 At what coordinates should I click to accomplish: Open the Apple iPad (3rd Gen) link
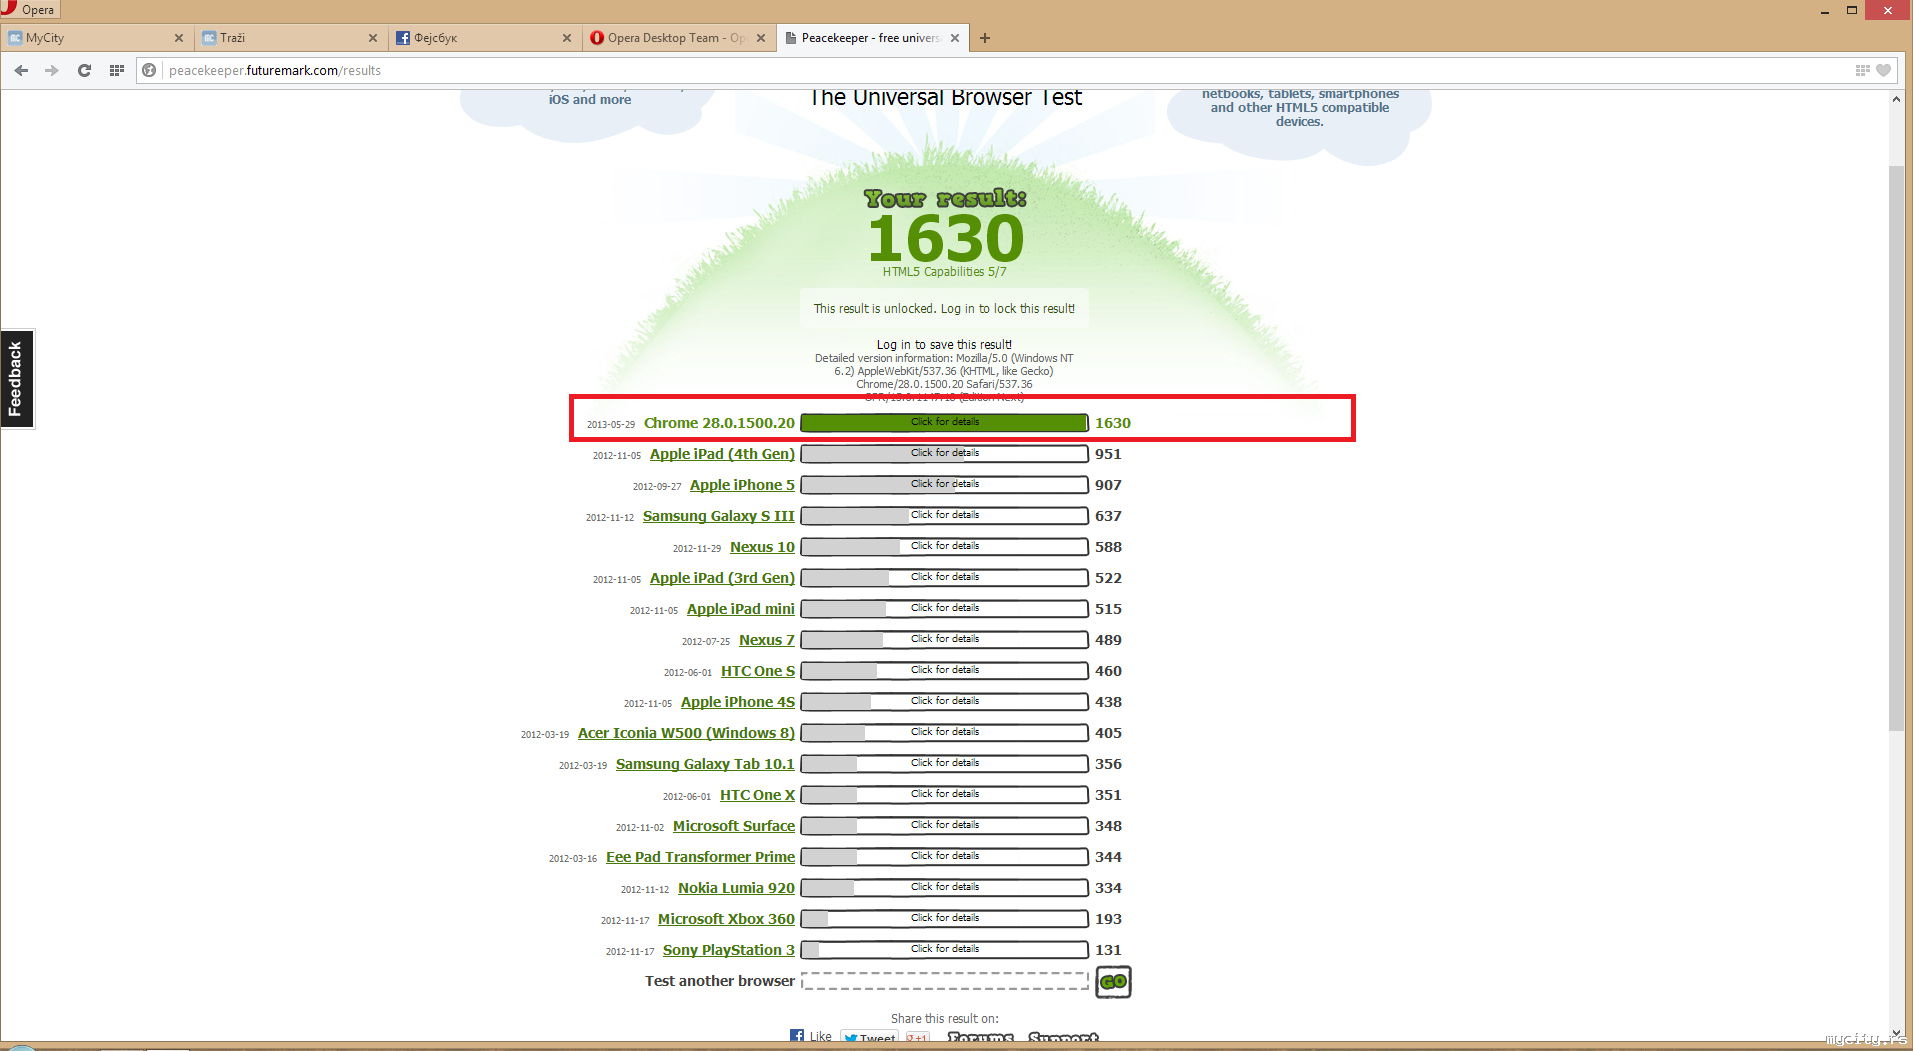722,578
